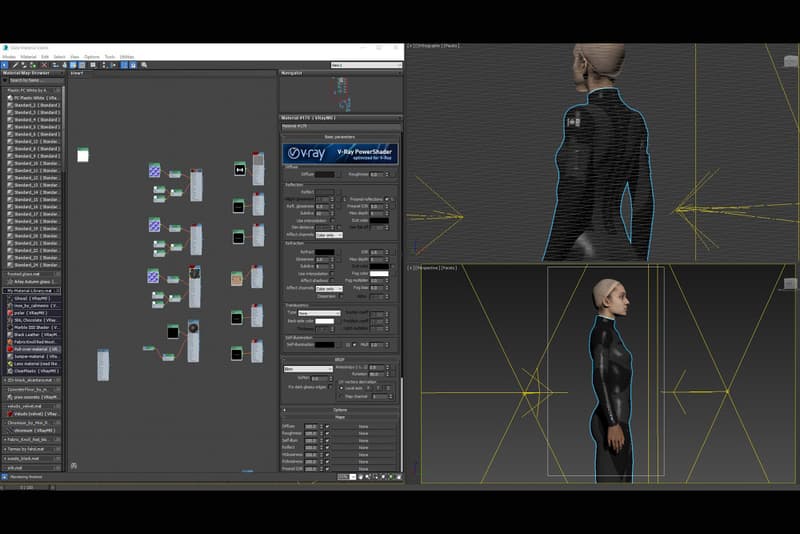Expand the Options rollout
The height and width of the screenshot is (534, 800).
(x=340, y=410)
